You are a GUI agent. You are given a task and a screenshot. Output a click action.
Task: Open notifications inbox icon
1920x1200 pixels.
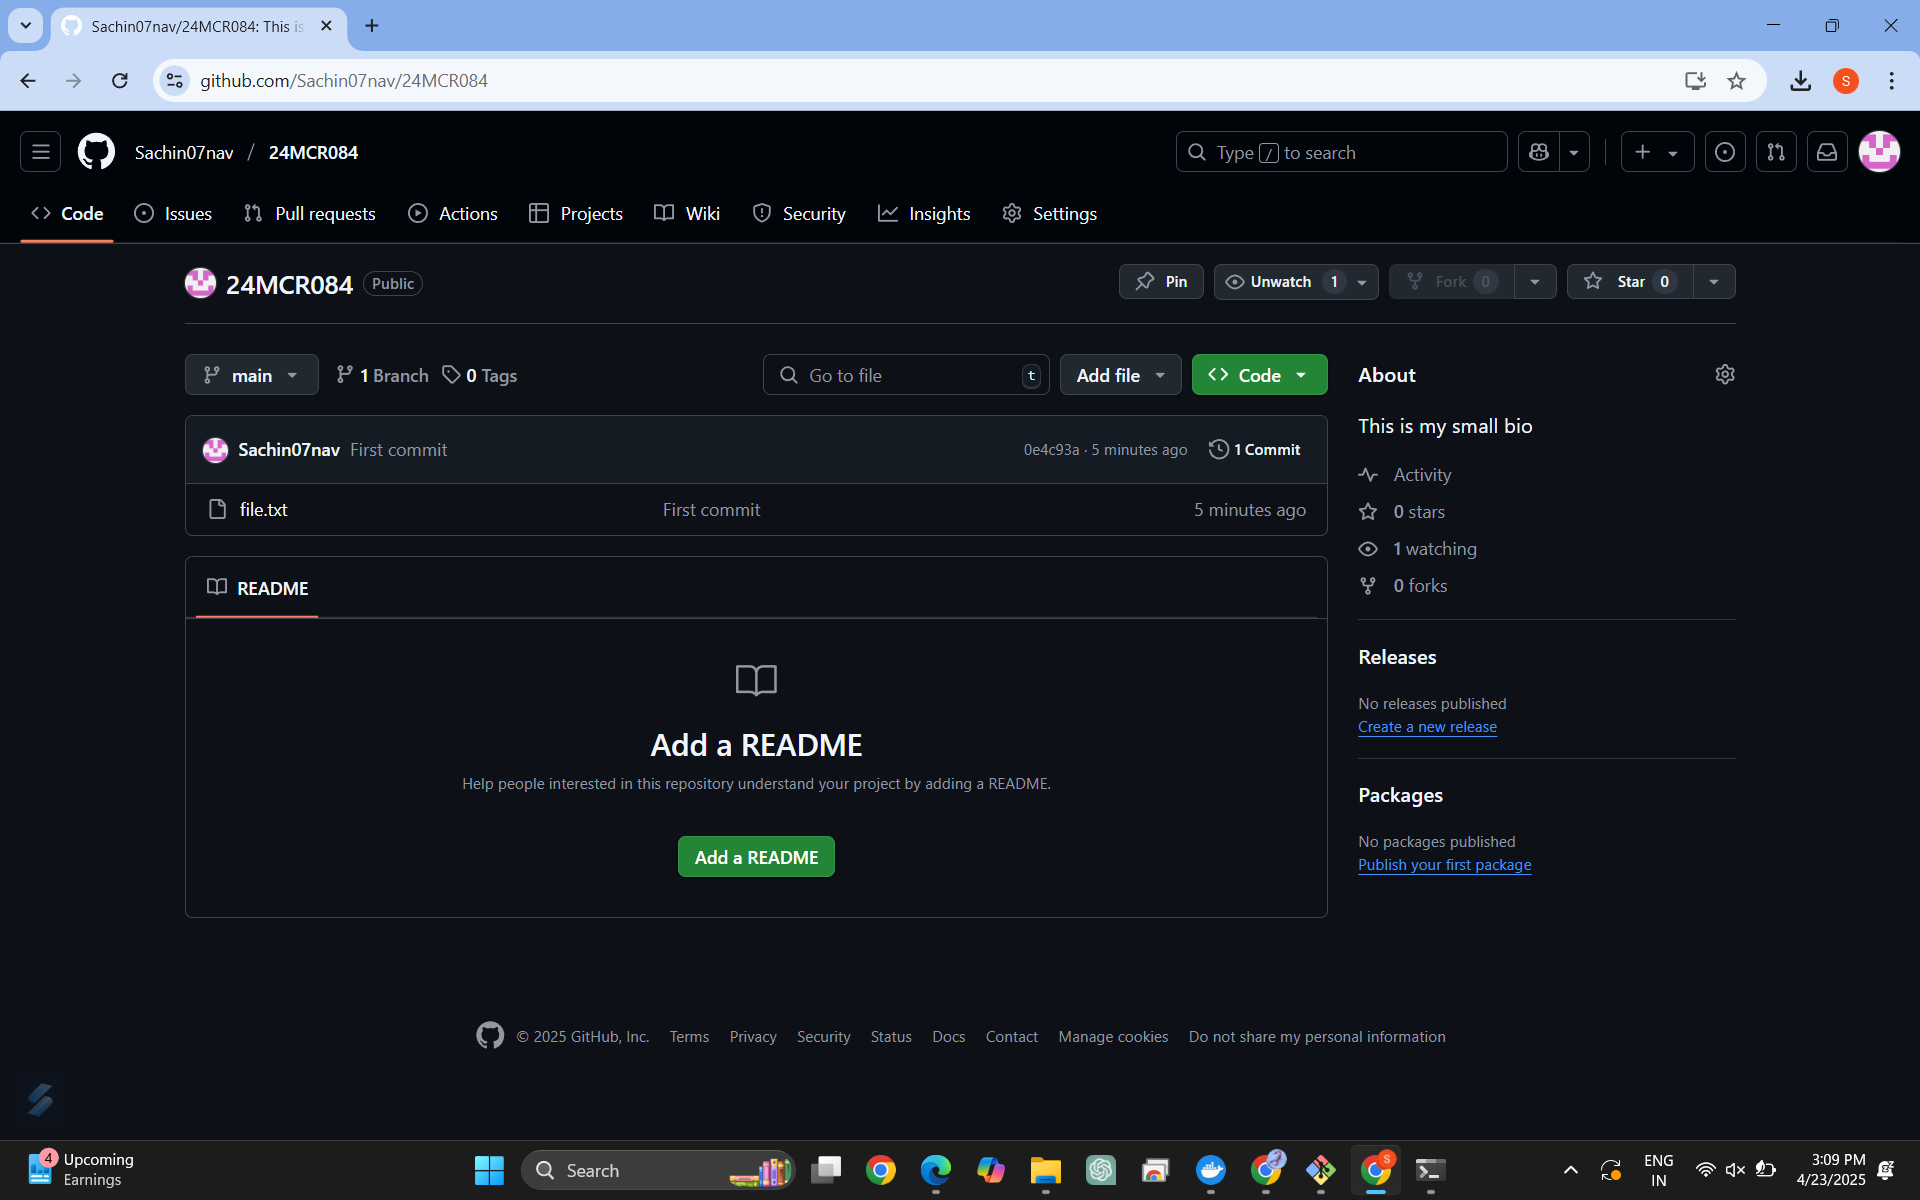1827,152
